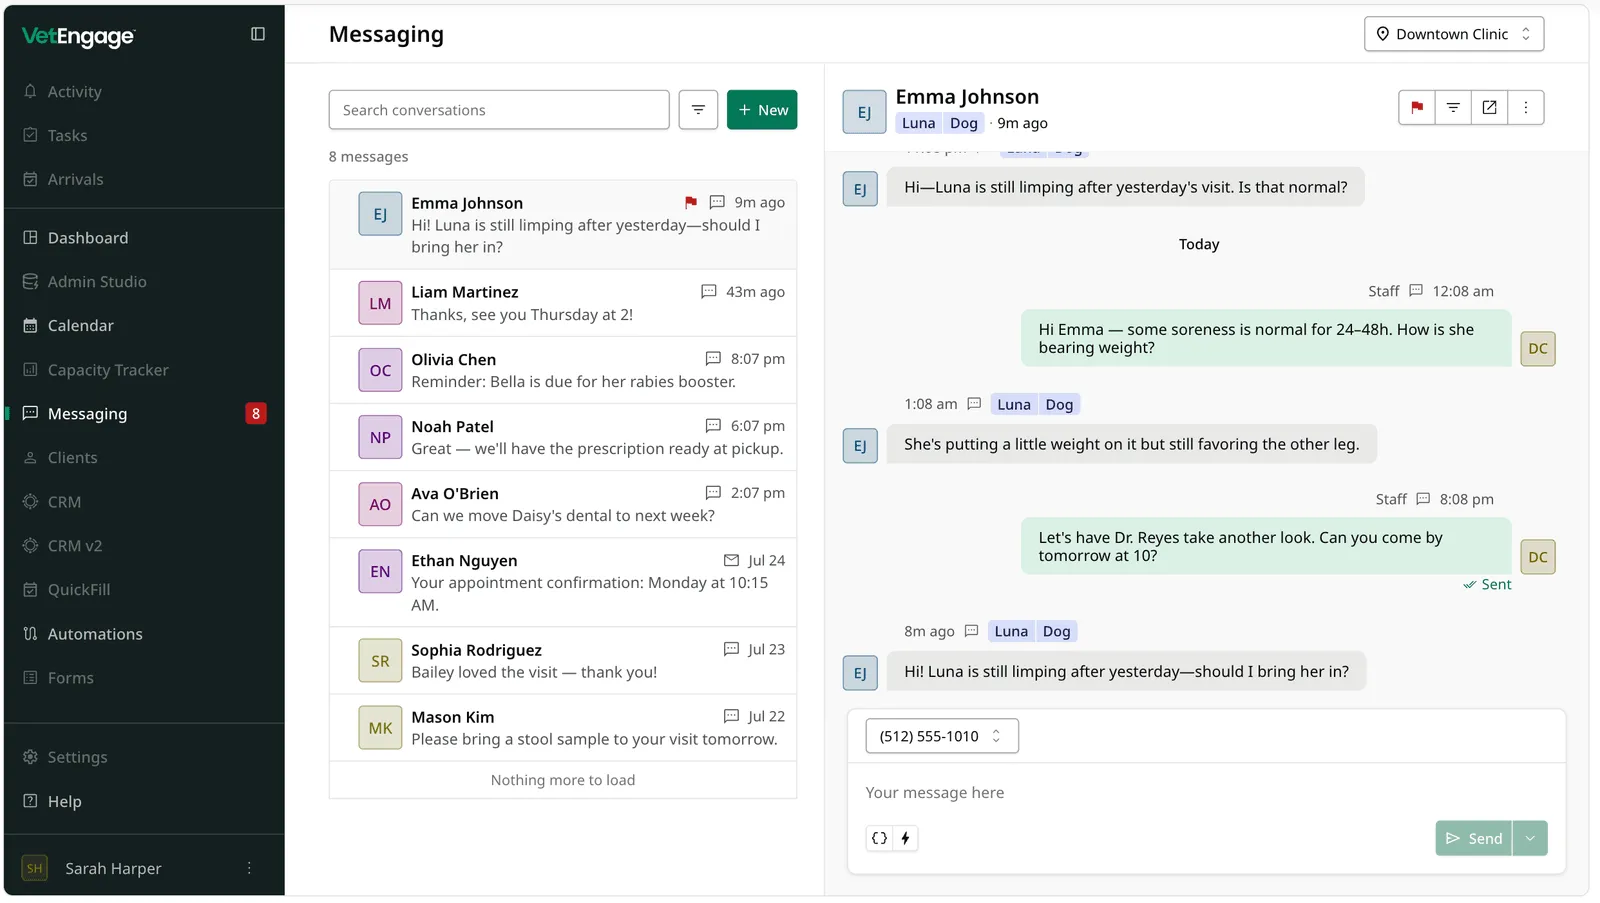Open quick replies lightning bolt icon
The image size is (1600, 903).
(905, 838)
